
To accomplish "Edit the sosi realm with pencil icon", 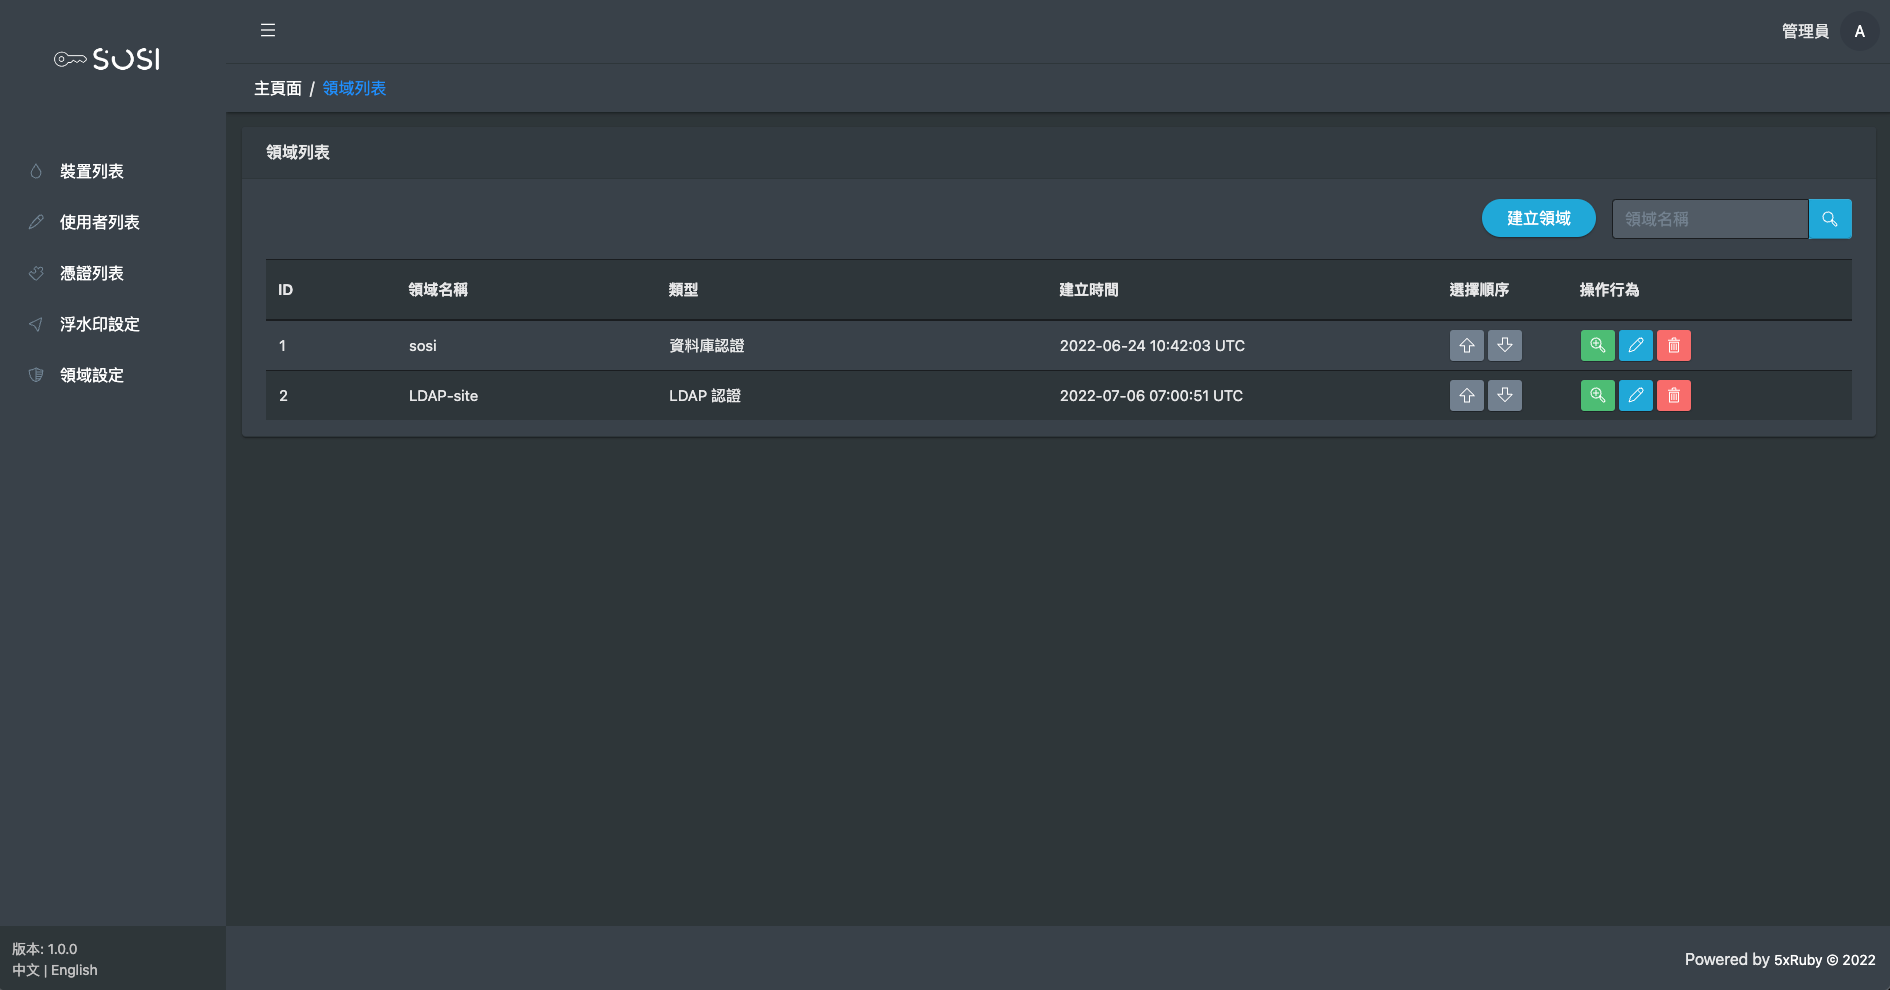I will (x=1635, y=345).
